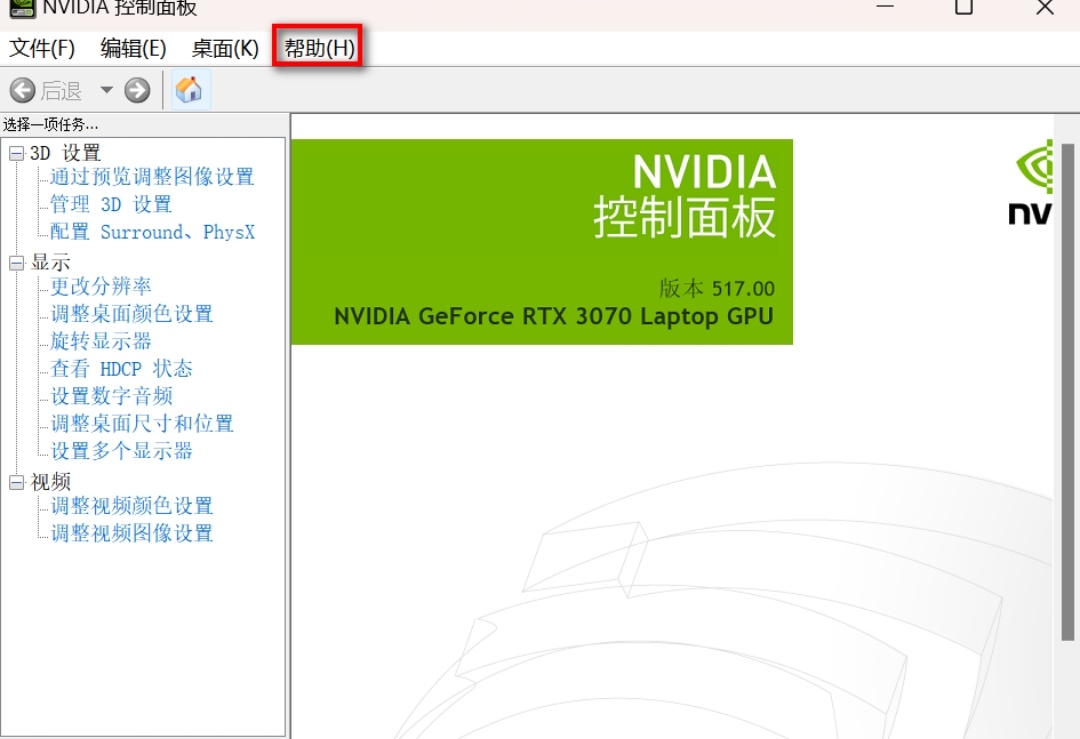
Task: Collapse the 显示 tree node
Action: [x=17, y=262]
